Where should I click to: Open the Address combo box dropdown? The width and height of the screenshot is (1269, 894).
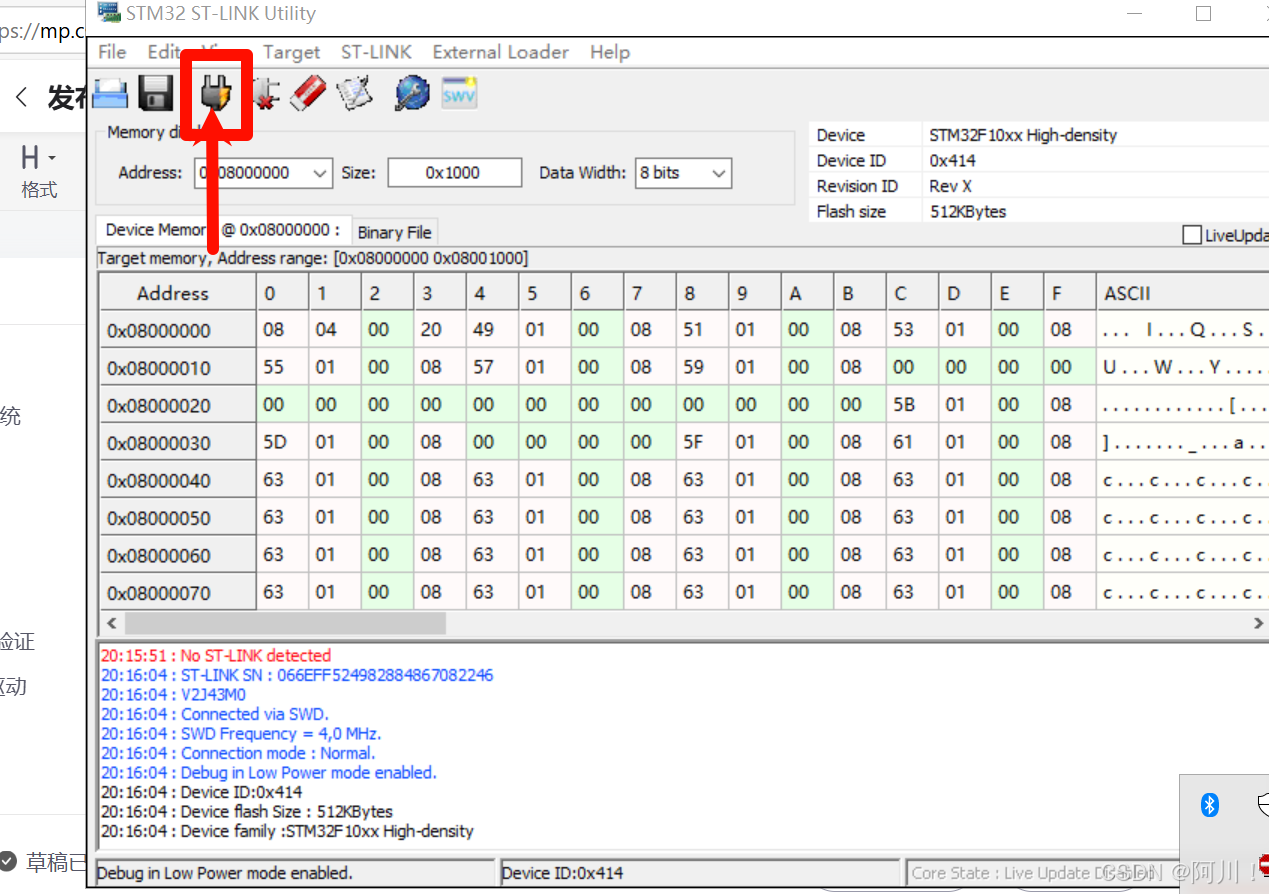320,173
